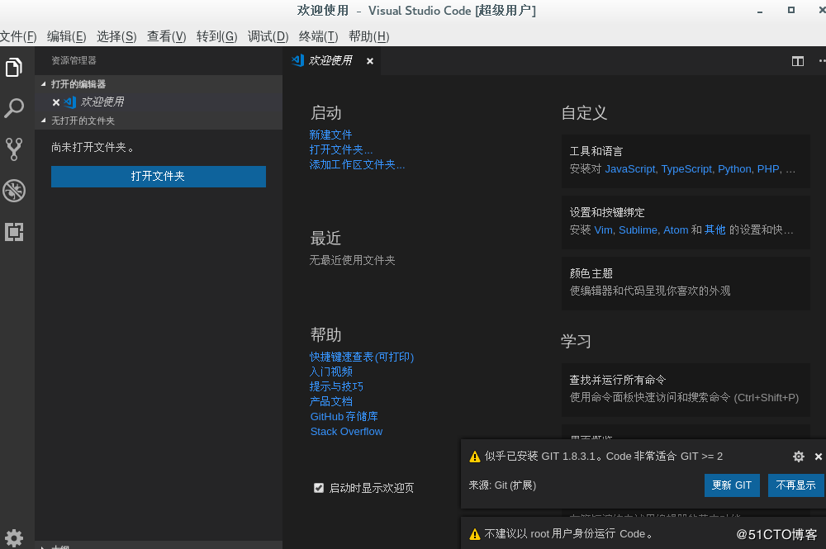
Task: Click the 添加工作区文件夹... link
Action: click(357, 165)
